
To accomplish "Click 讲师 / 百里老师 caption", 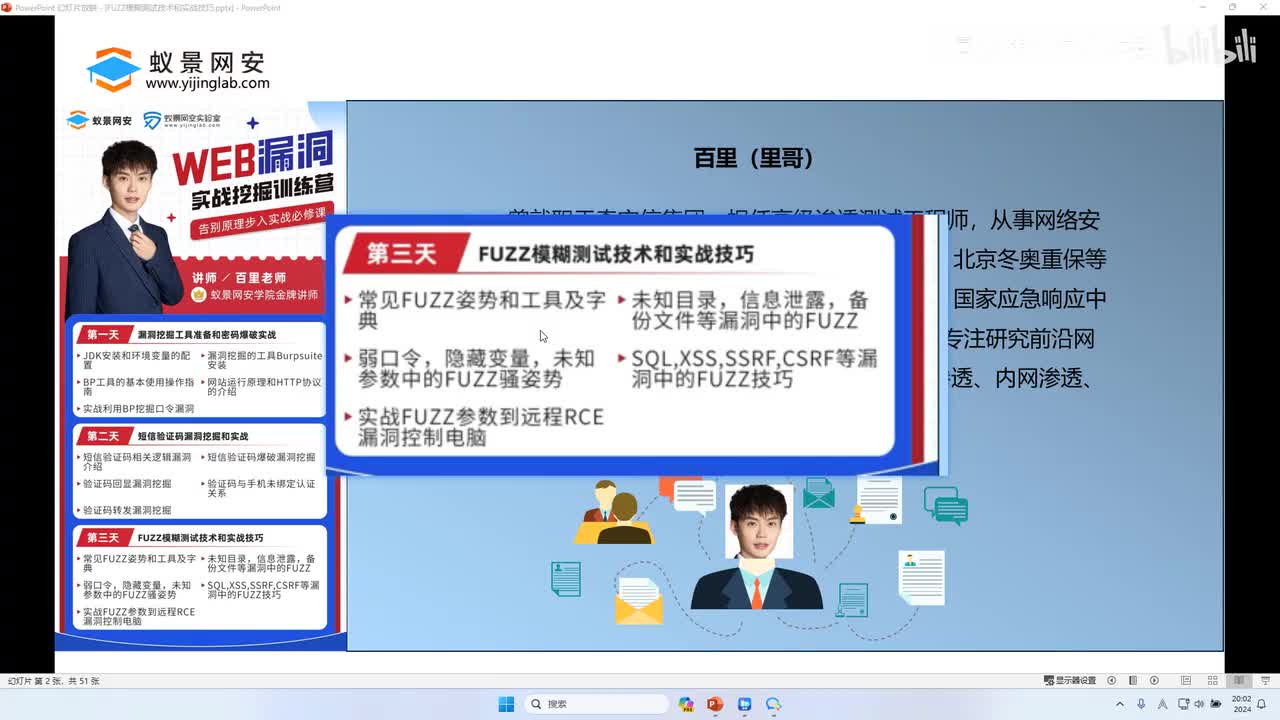I will tap(239, 277).
